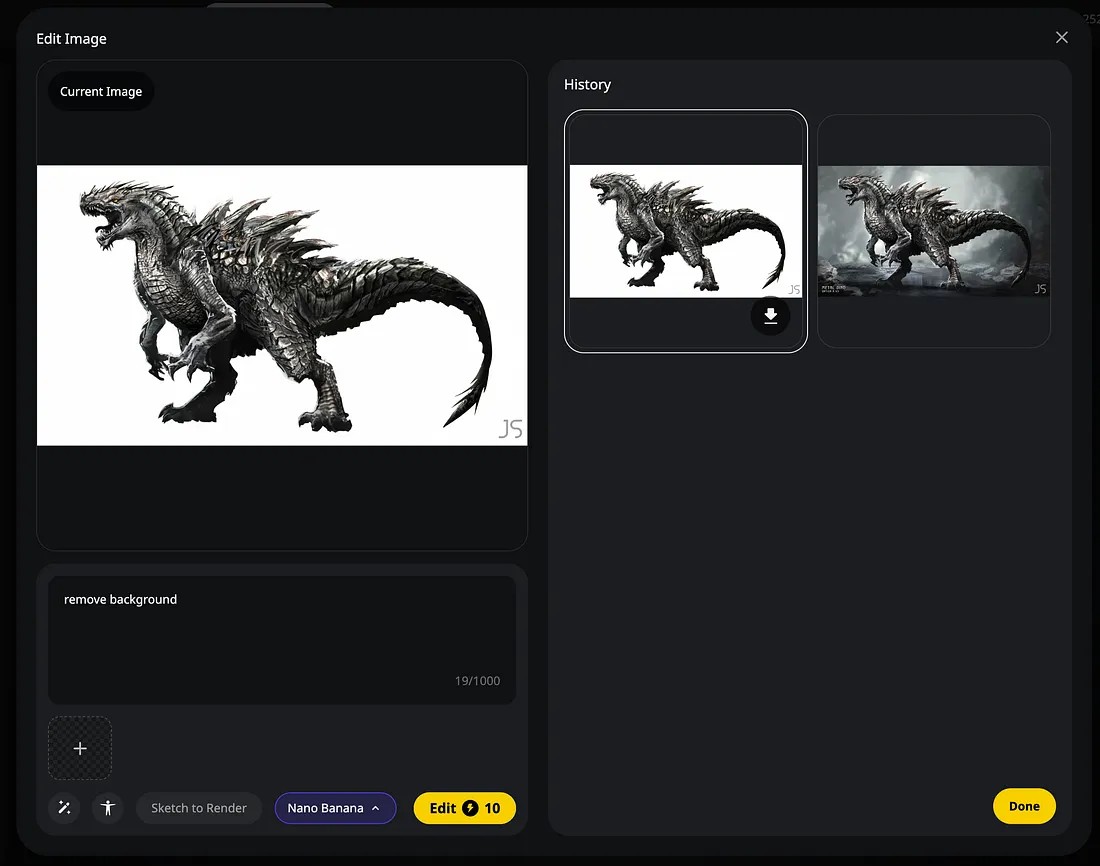The image size is (1100, 866).
Task: Click the magic wand enhance icon
Action: tap(65, 808)
